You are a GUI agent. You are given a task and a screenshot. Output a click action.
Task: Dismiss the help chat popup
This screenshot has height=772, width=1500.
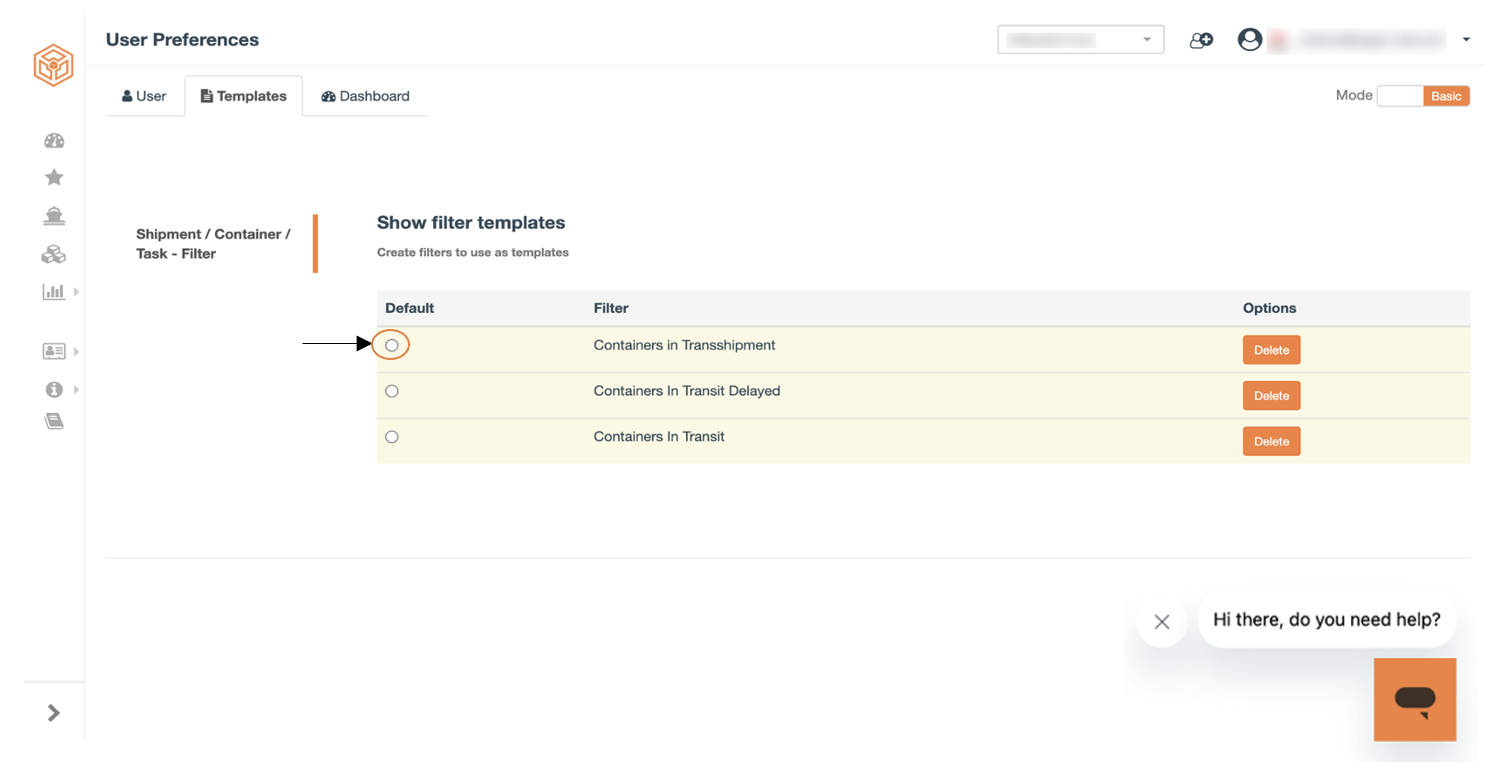click(x=1162, y=621)
